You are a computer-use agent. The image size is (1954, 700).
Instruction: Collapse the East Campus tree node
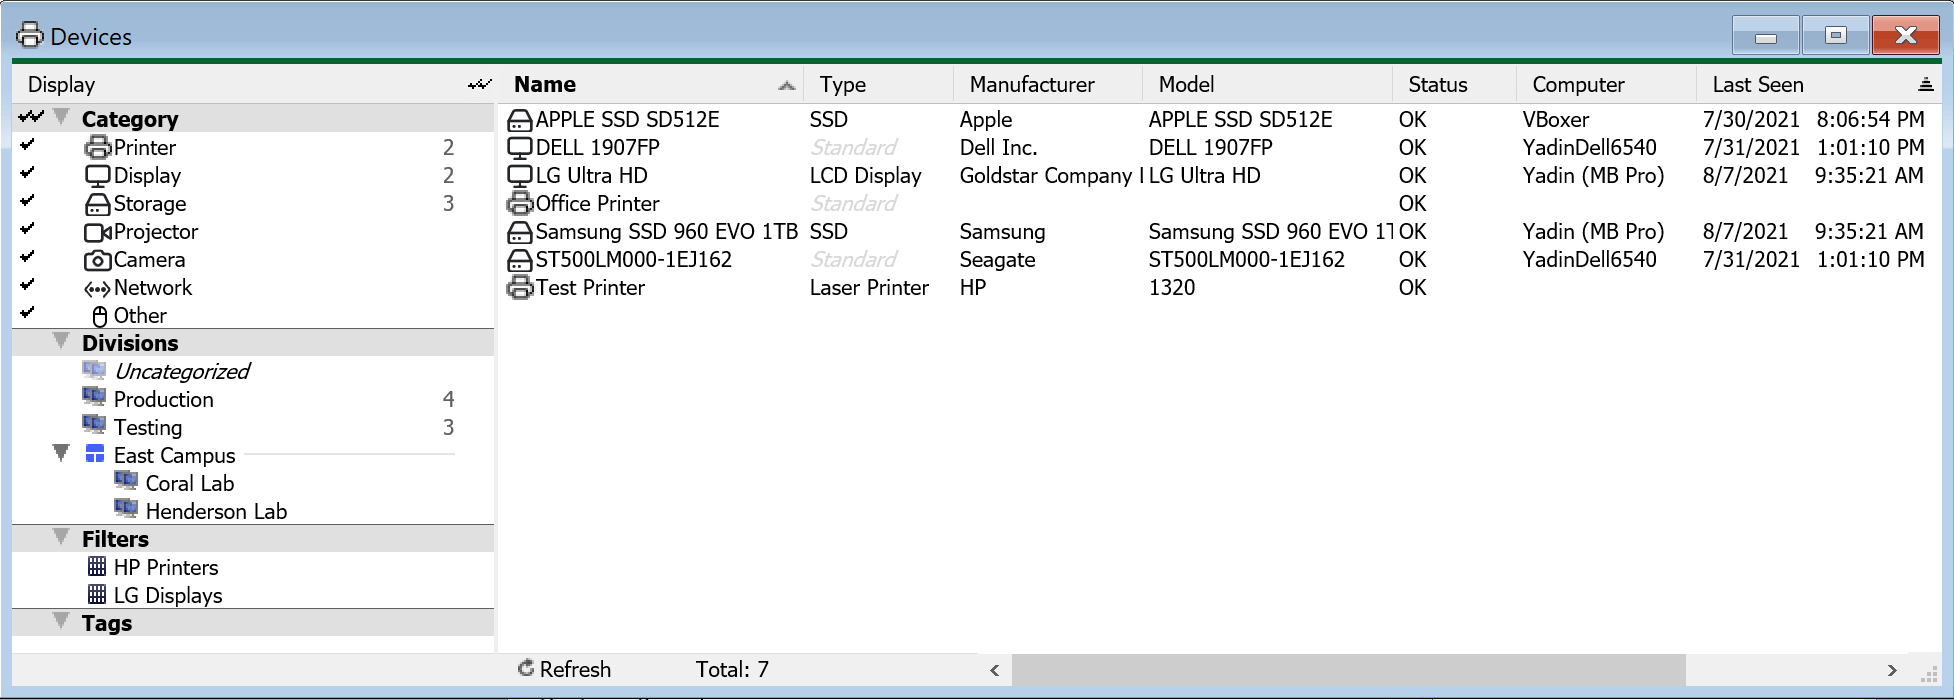pyautogui.click(x=61, y=454)
